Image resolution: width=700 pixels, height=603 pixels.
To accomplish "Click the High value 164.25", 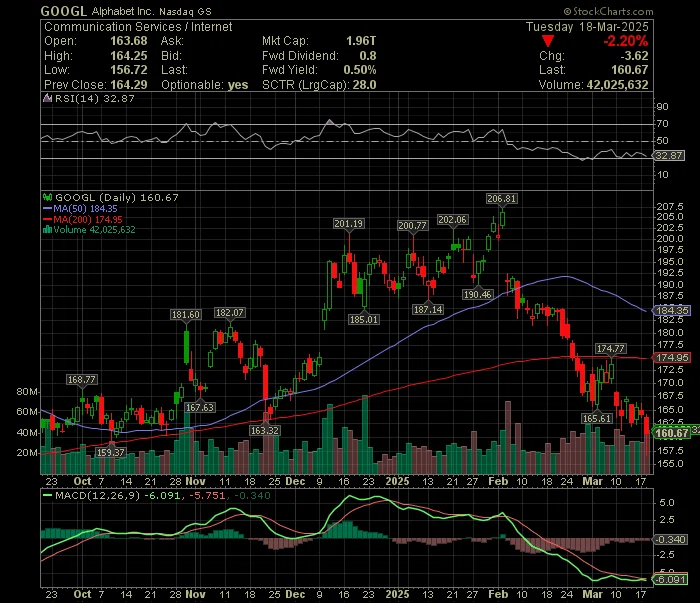I will (129, 55).
